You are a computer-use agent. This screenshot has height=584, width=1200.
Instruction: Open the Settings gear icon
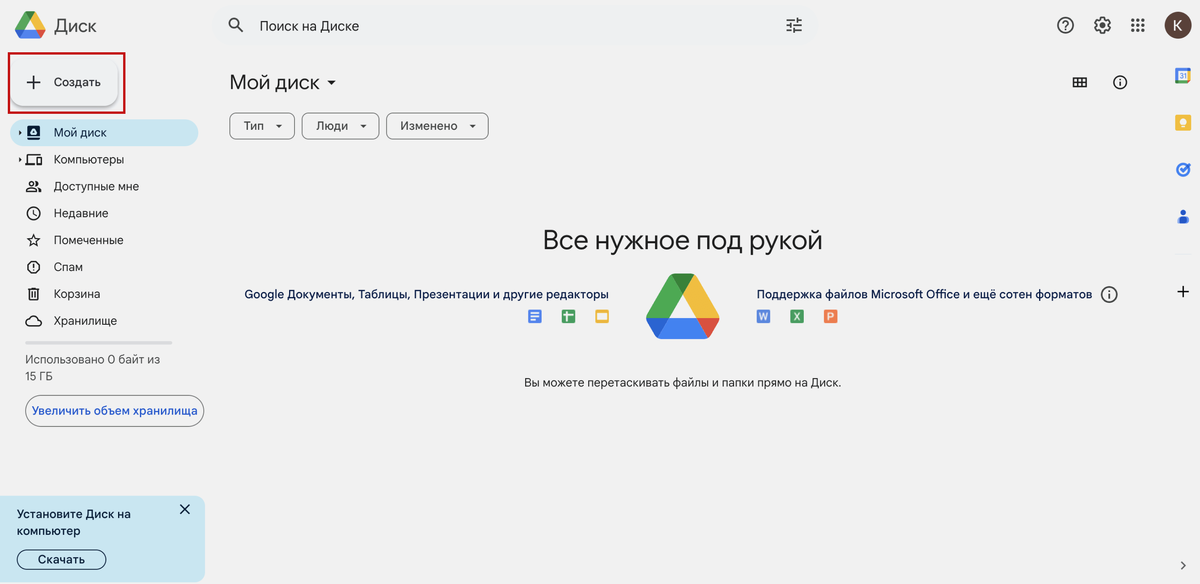point(1102,26)
